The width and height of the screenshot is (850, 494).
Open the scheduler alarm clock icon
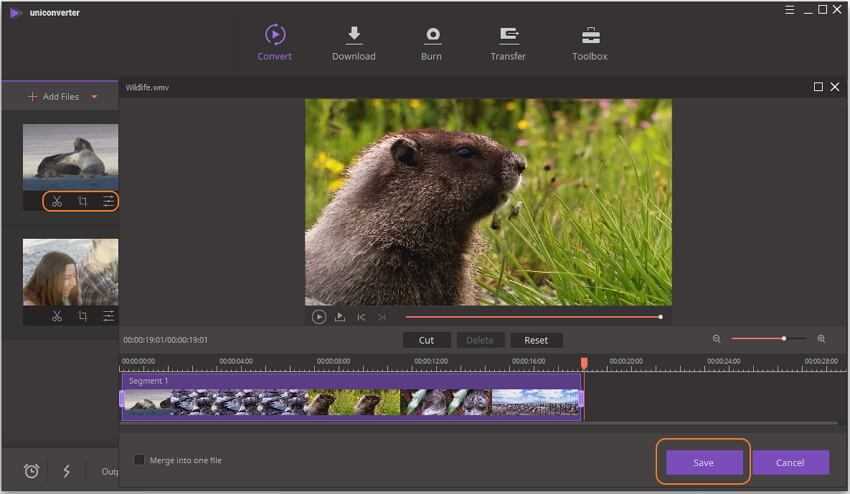pyautogui.click(x=31, y=471)
